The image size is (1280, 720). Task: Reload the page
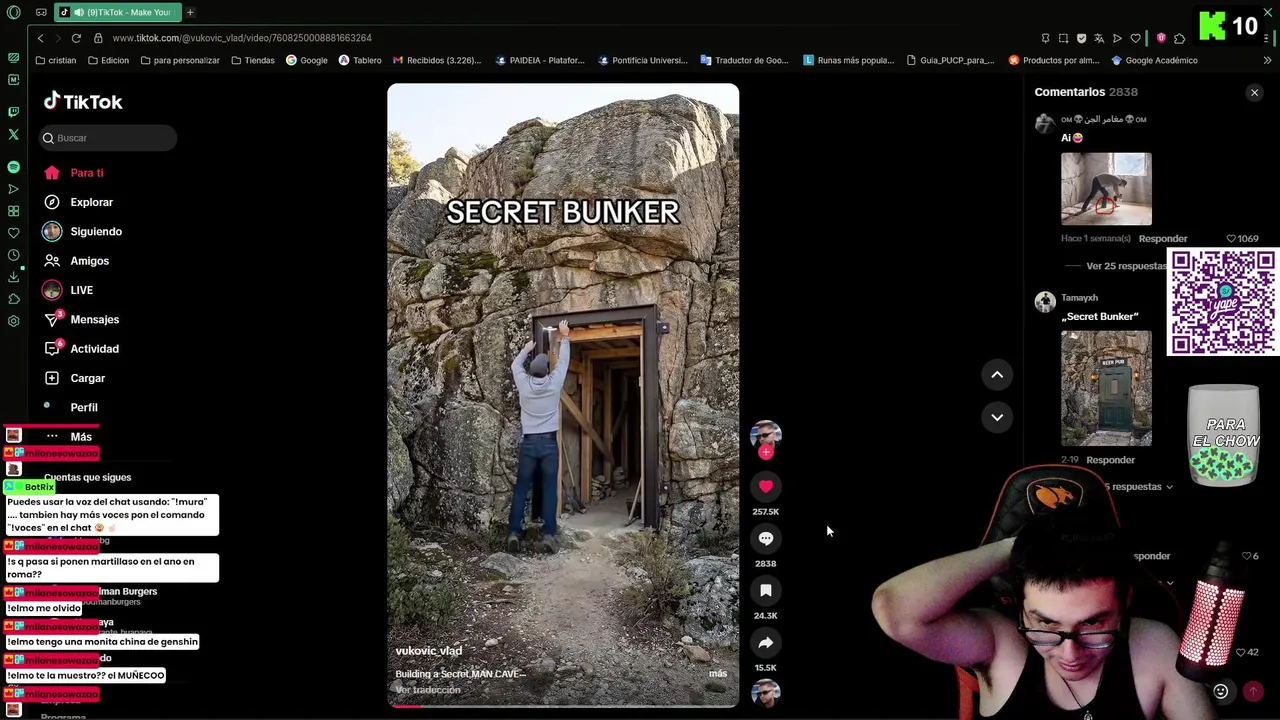(76, 38)
